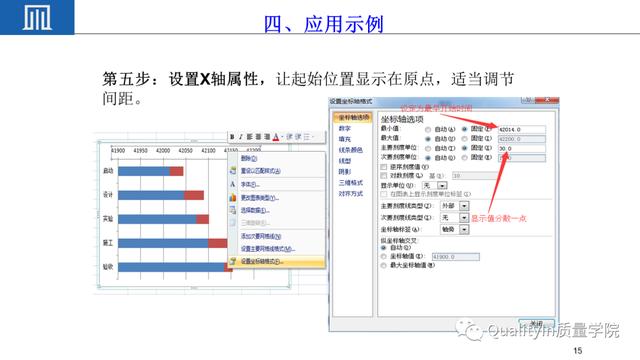Click the red segment of 设计 bar
Screen dimensions: 640x360
click(194, 195)
